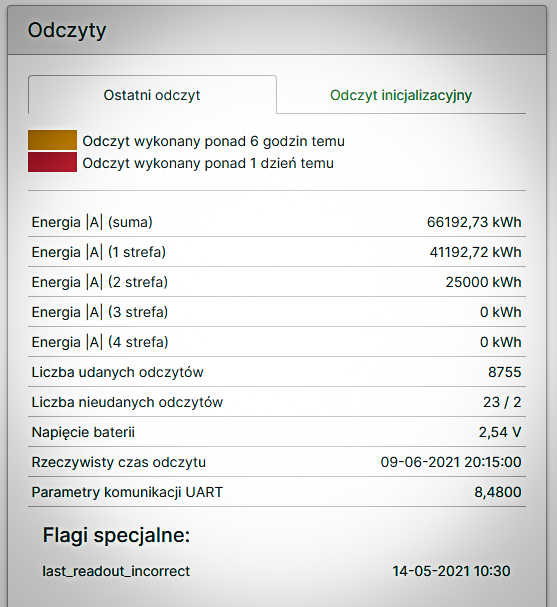Click the 25000 kWh value
The image size is (557, 607).
click(483, 282)
